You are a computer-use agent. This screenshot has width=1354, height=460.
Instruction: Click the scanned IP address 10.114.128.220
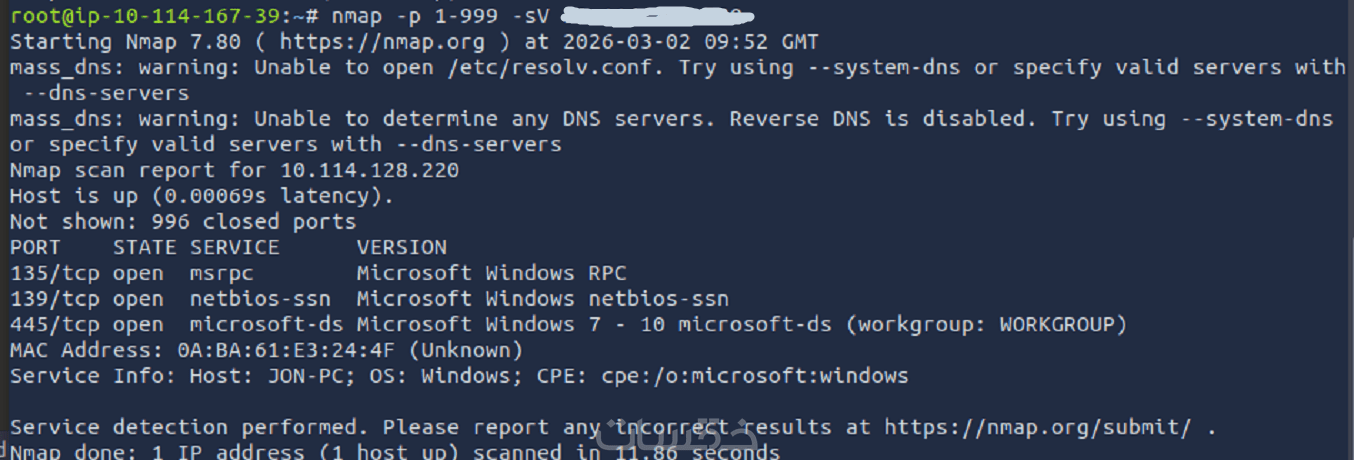click(369, 170)
